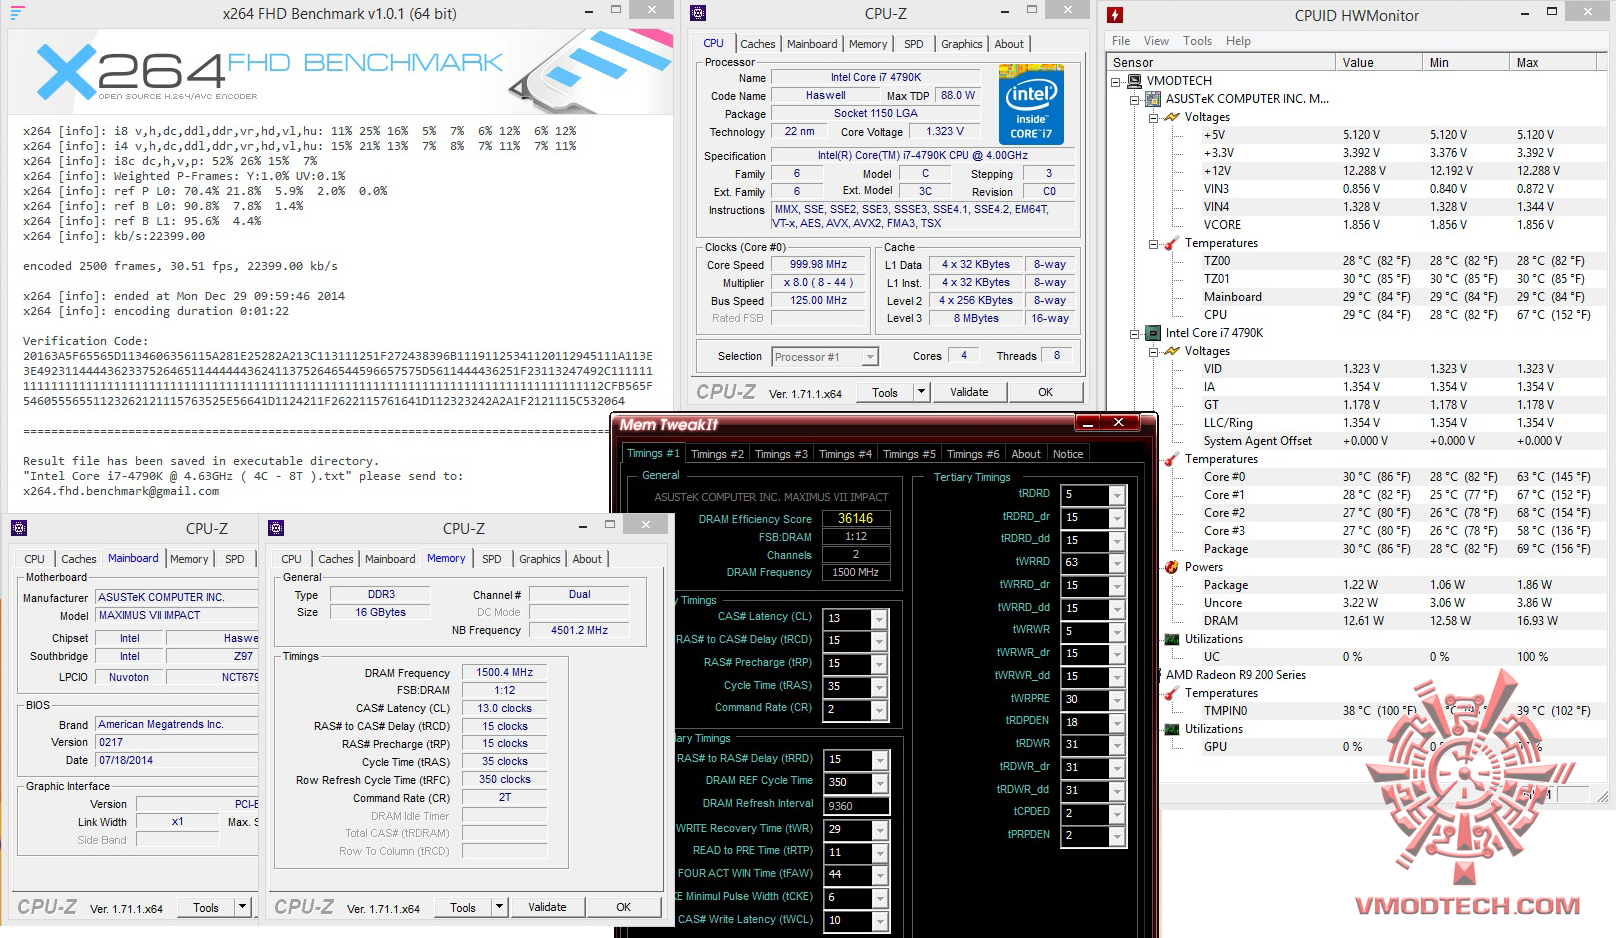Open the Tools menu in HWMonitor
Screen dimensions: 1616x938
pos(1197,41)
